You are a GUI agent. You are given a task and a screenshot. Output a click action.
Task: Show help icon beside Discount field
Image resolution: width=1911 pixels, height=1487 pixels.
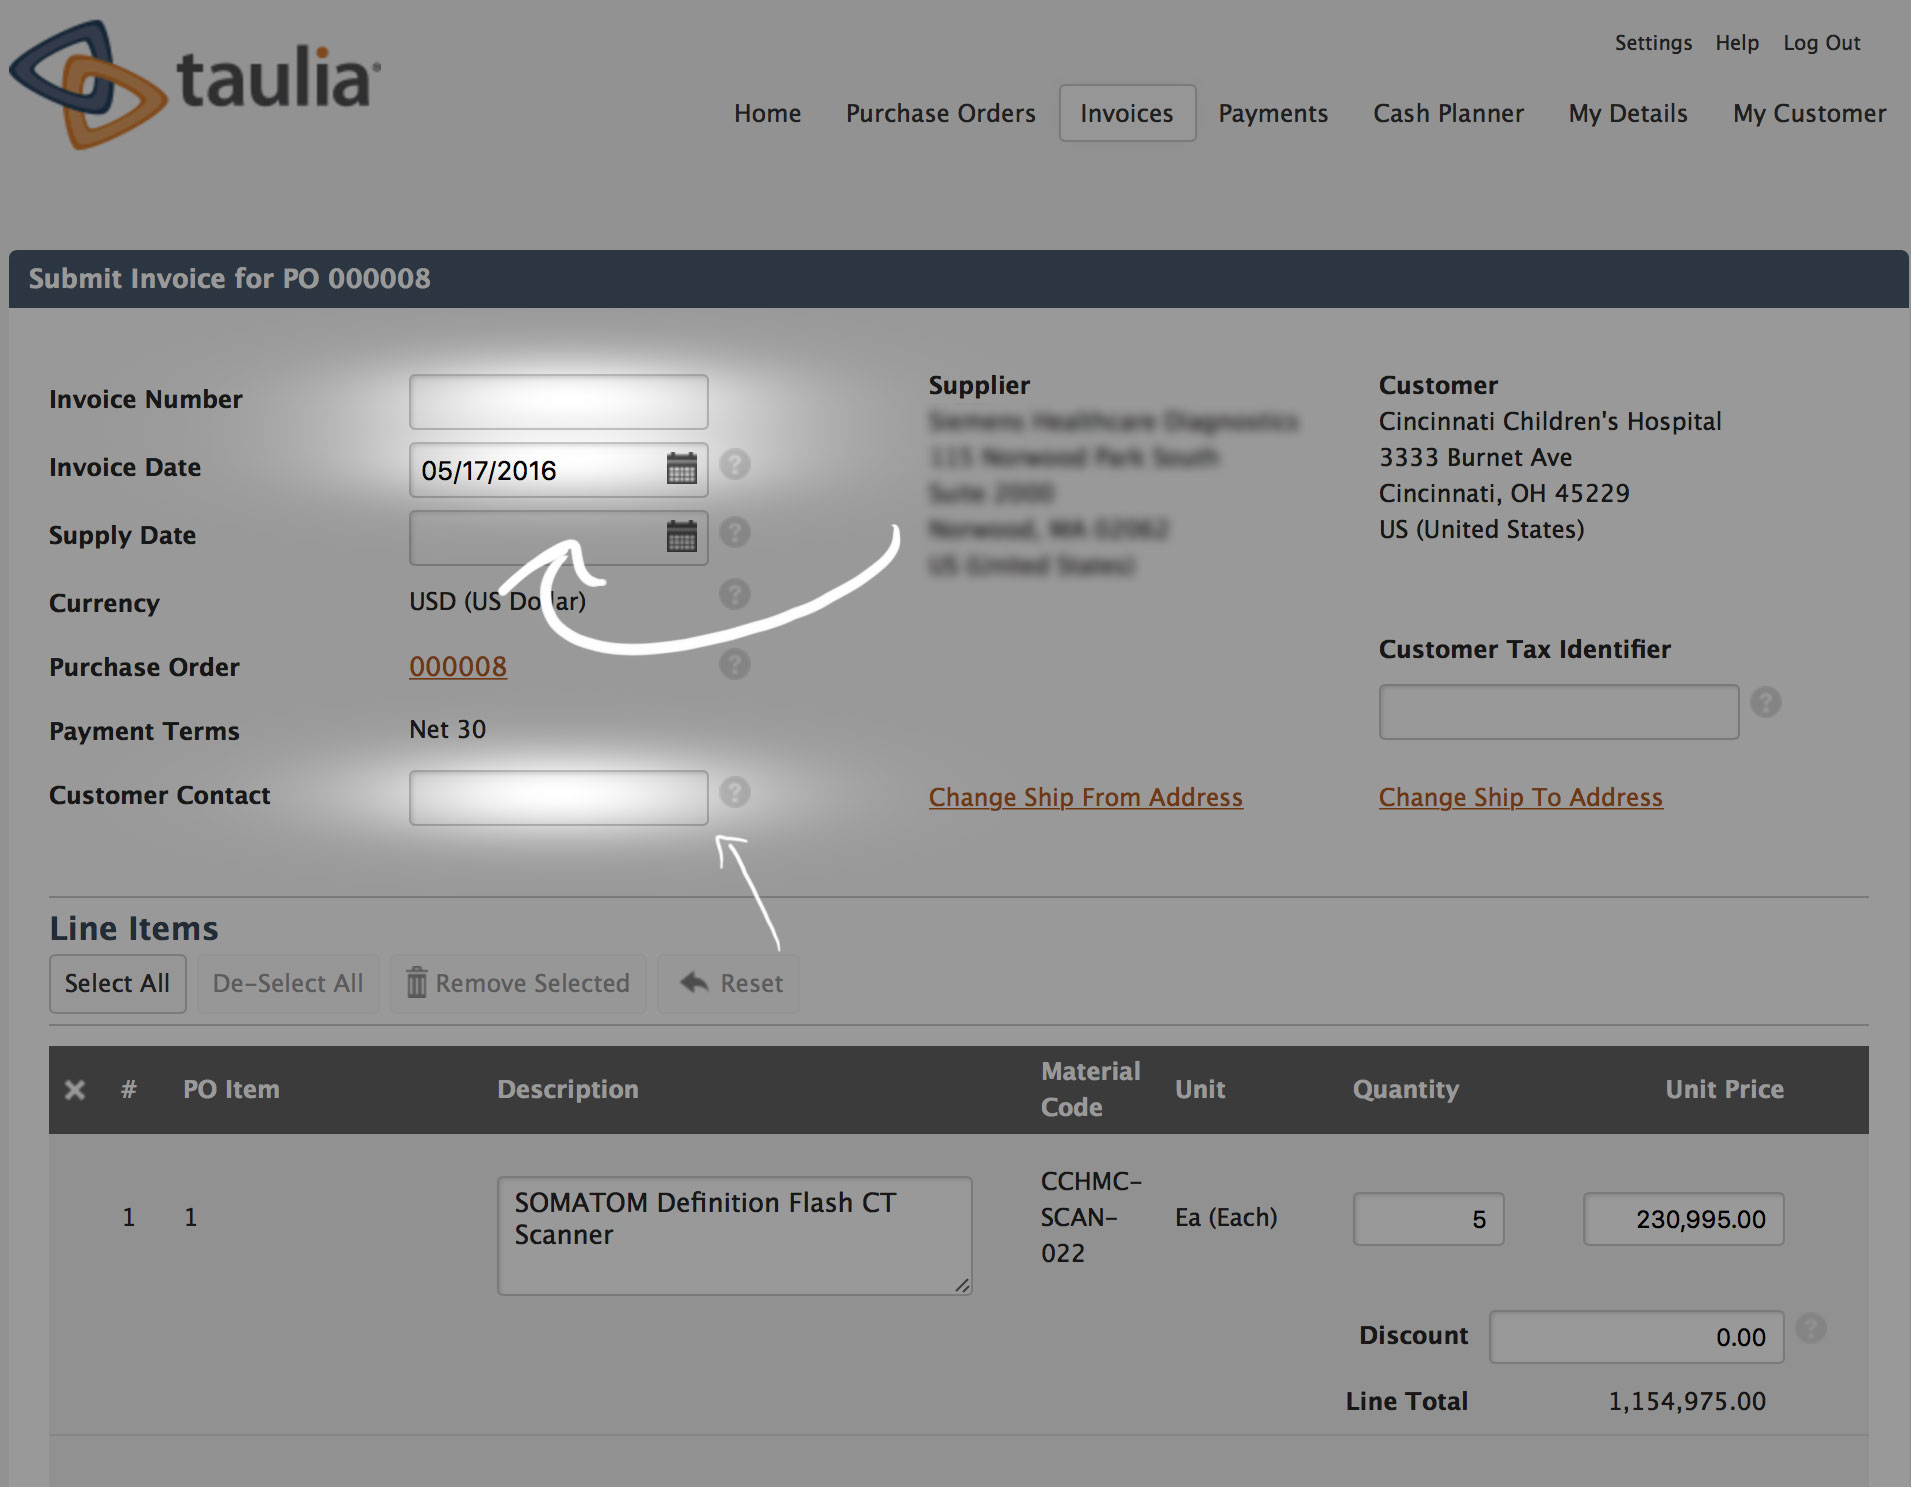pyautogui.click(x=1811, y=1328)
